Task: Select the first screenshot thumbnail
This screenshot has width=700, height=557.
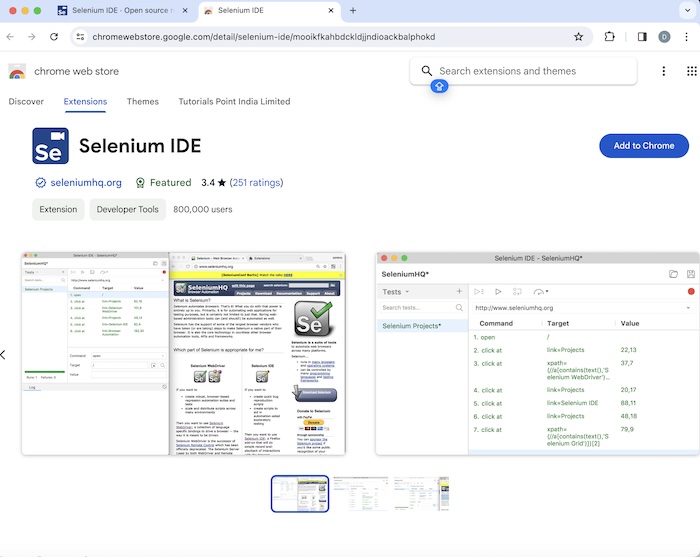Action: pos(300,494)
